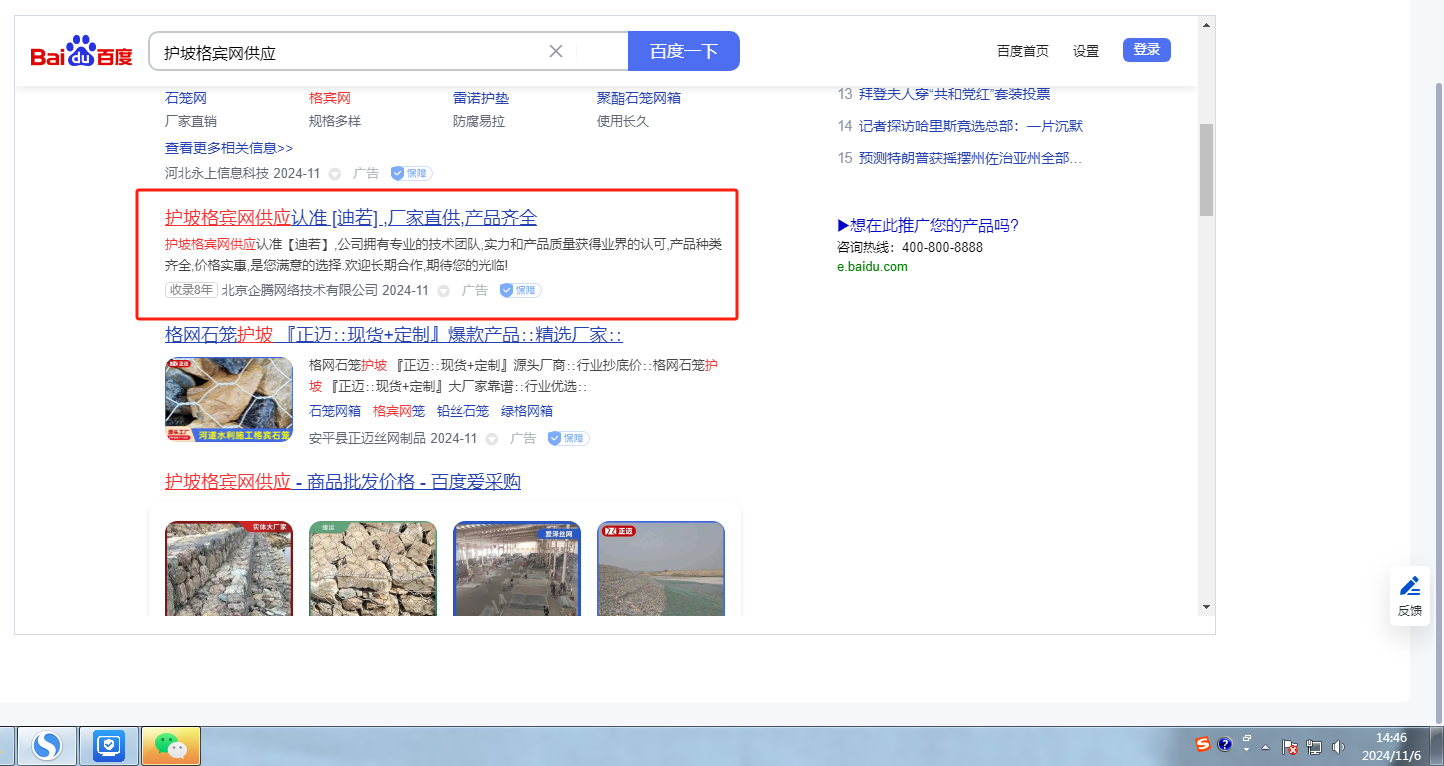This screenshot has width=1444, height=766.
Task: Click the 百度一下 search button
Action: coord(684,51)
